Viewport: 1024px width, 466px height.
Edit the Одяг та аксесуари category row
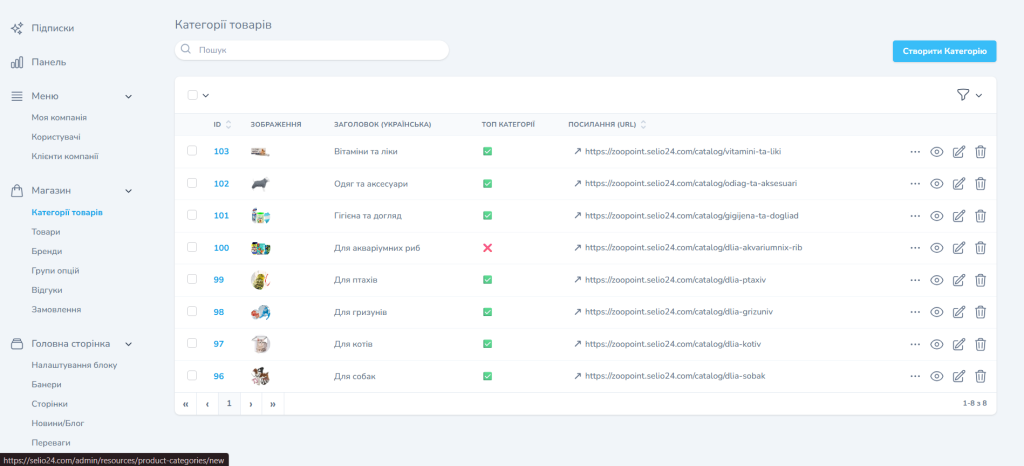[x=958, y=184]
